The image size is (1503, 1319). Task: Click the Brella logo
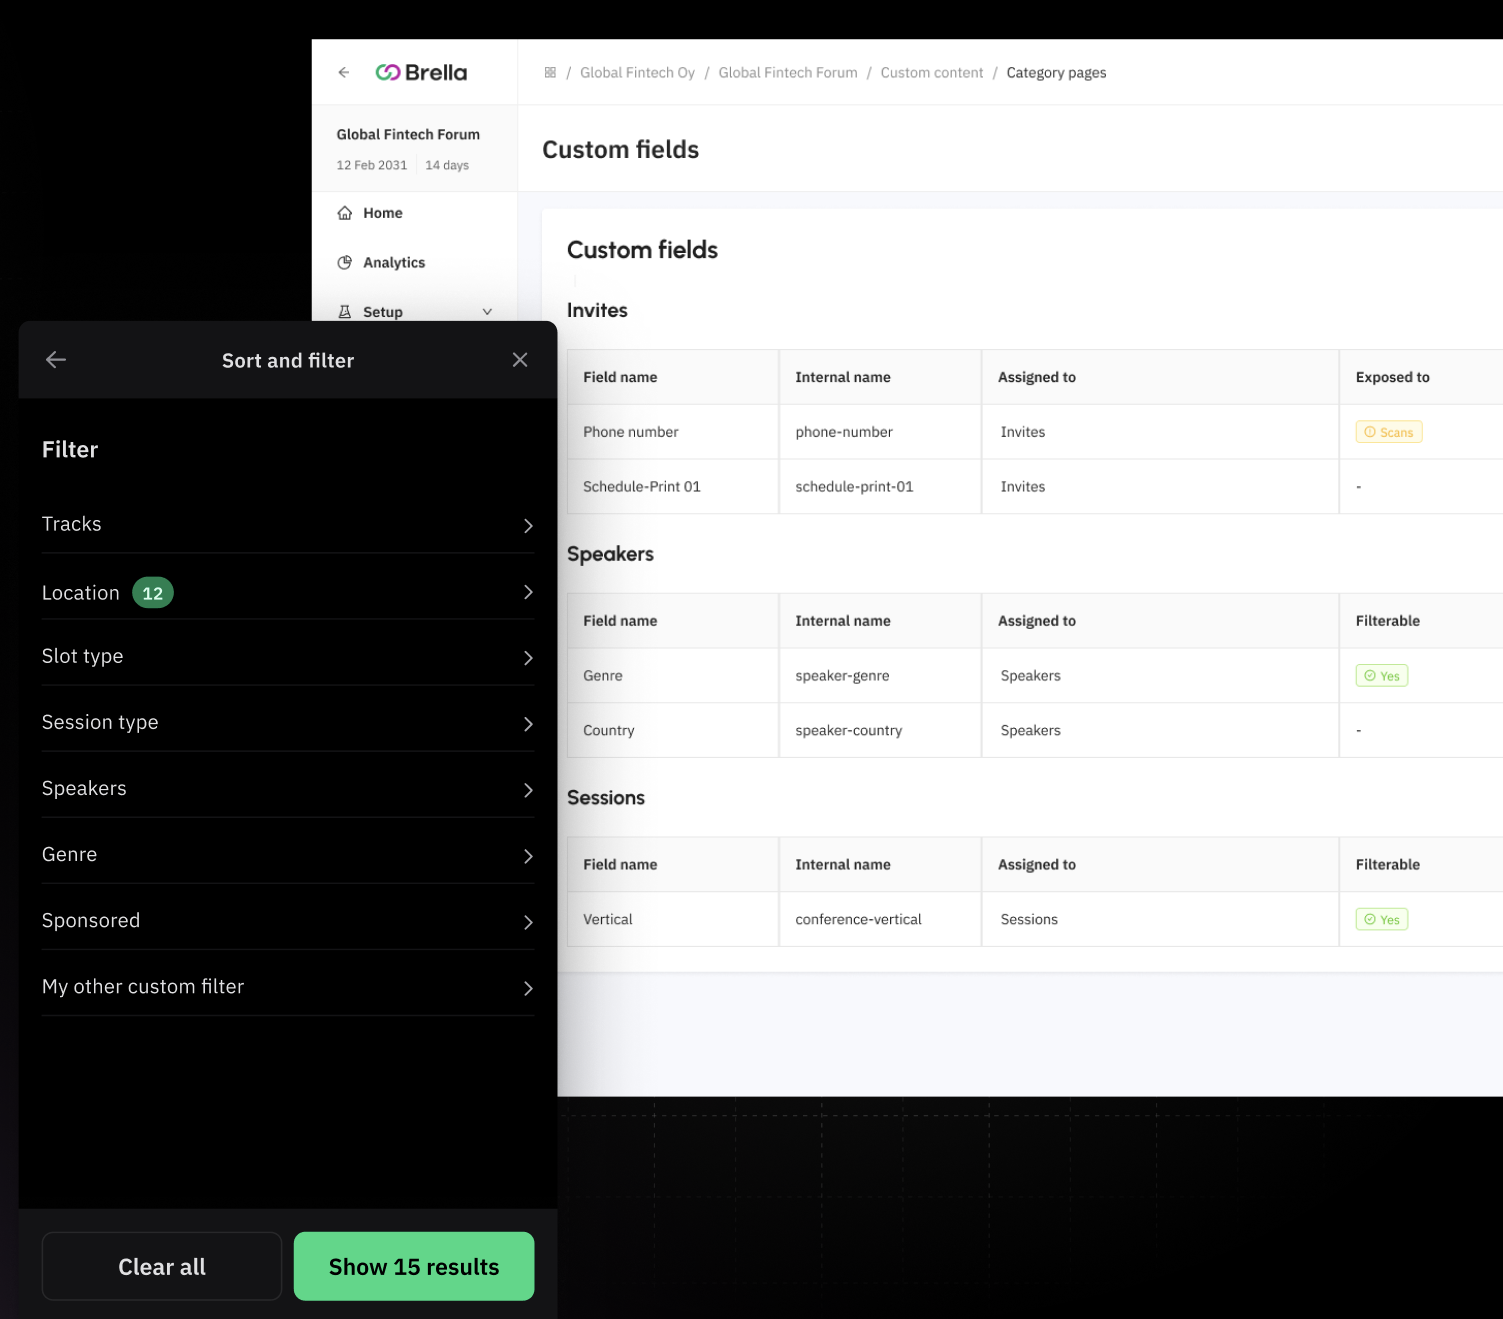tap(421, 72)
